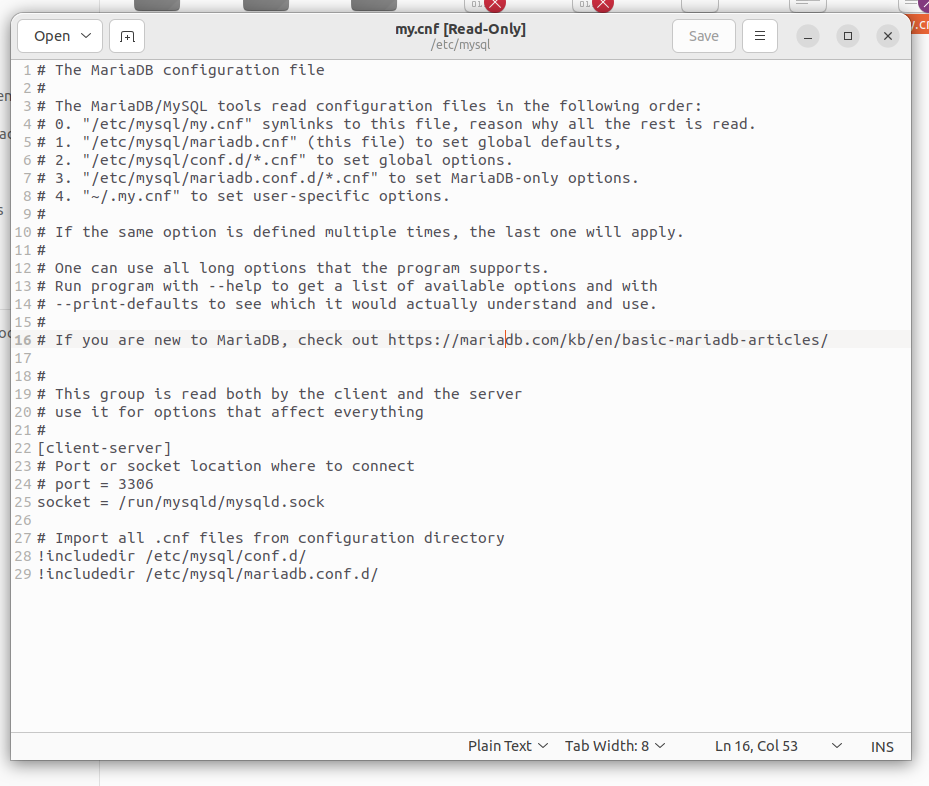929x786 pixels.
Task: Open the Tab Width: 8 dropdown
Action: click(x=614, y=746)
